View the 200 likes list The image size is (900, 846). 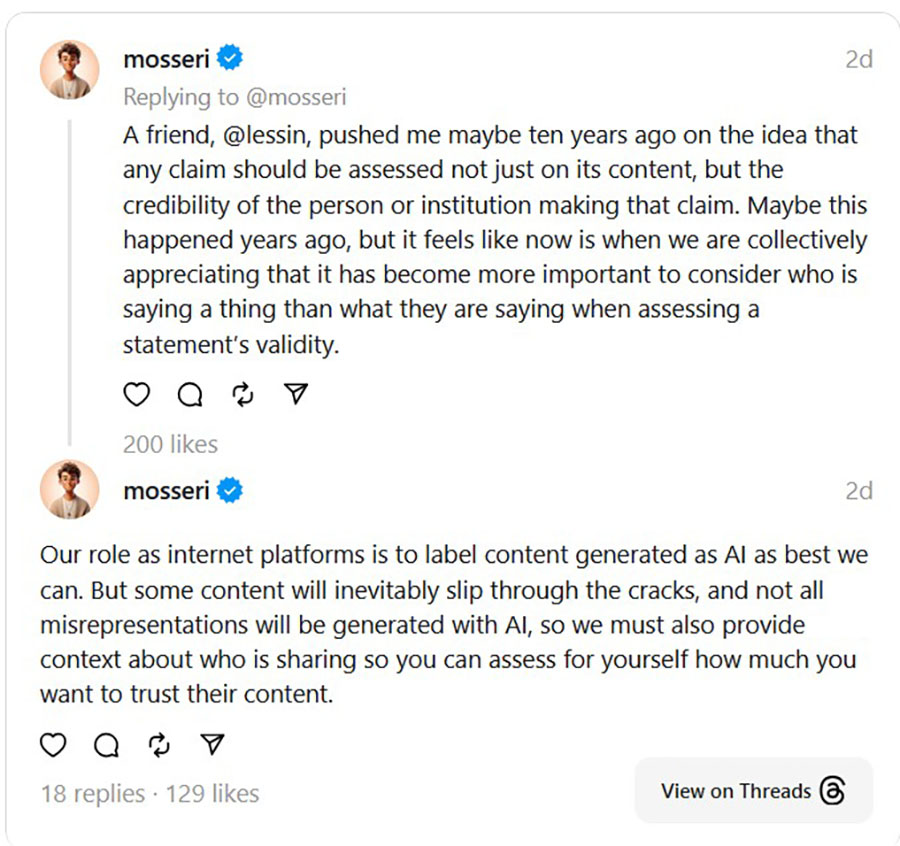[170, 444]
